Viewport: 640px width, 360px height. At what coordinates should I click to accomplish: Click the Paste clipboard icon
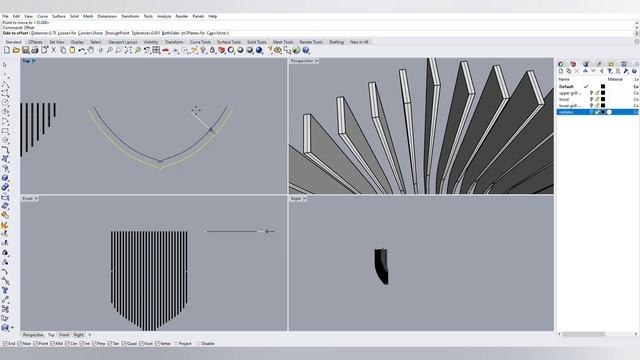pyautogui.click(x=72, y=50)
